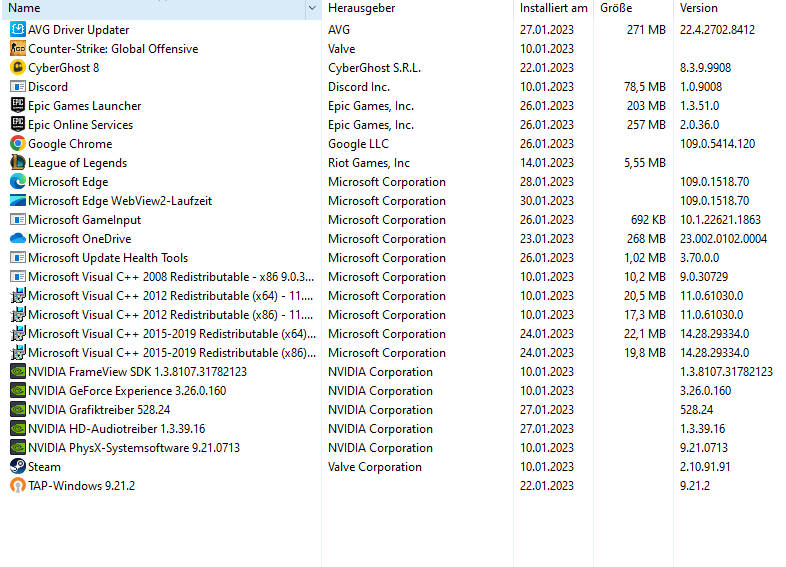Select the AVG Driver Updater name

point(79,30)
